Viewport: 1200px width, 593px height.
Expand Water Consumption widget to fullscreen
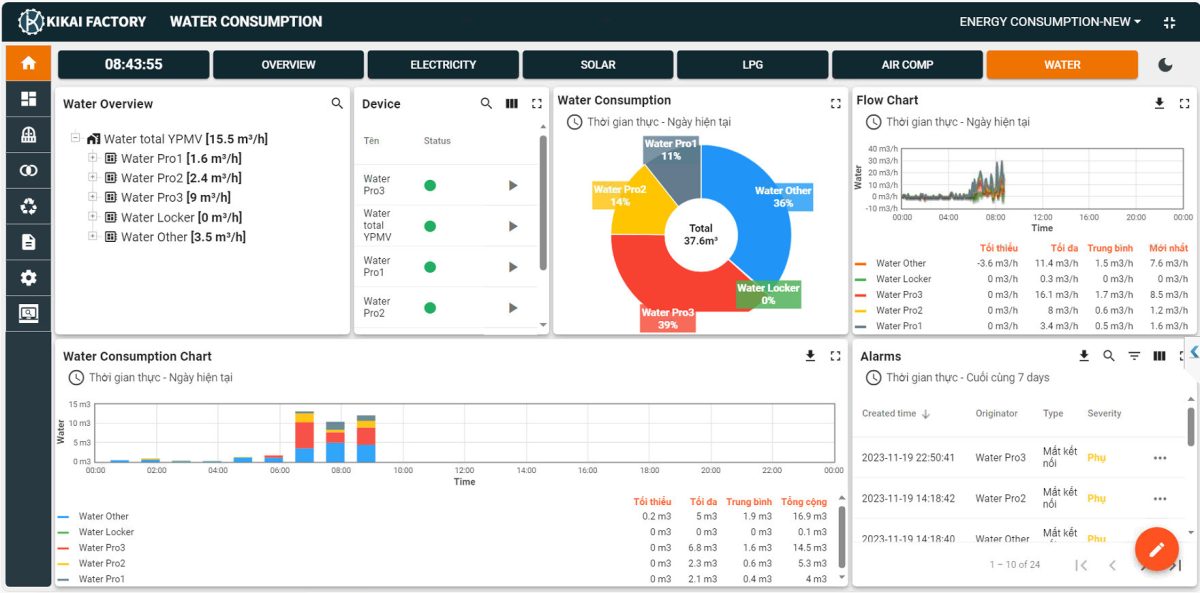coord(836,104)
